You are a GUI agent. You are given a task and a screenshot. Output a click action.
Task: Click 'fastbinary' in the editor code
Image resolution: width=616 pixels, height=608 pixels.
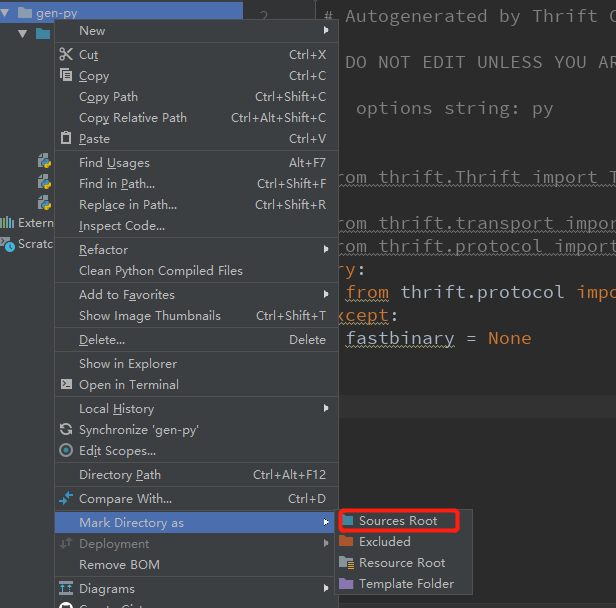tap(400, 338)
